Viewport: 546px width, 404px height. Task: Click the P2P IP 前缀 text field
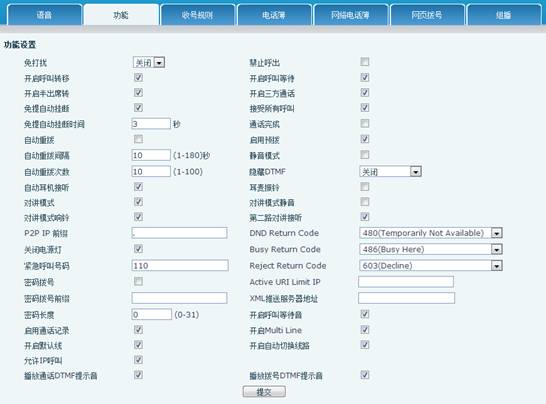pyautogui.click(x=179, y=233)
